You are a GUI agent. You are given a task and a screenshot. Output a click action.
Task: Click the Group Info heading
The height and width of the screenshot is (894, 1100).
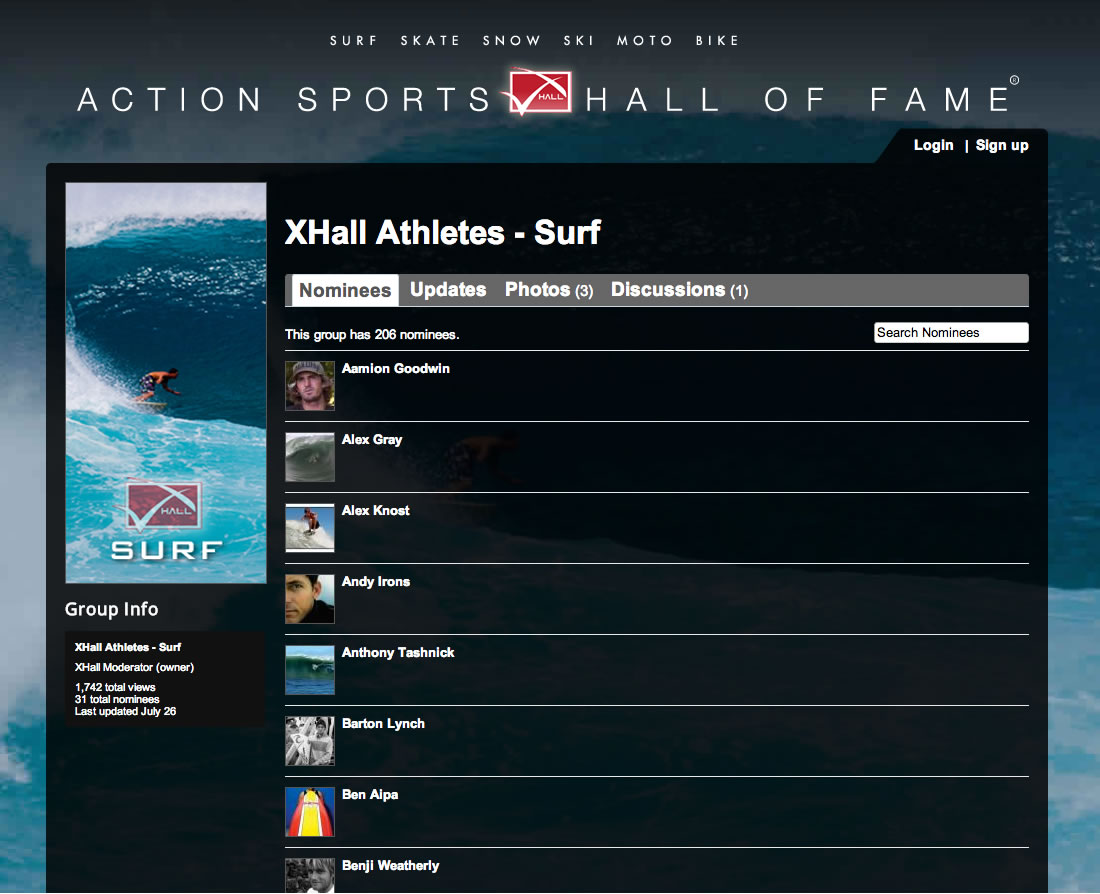click(x=112, y=609)
